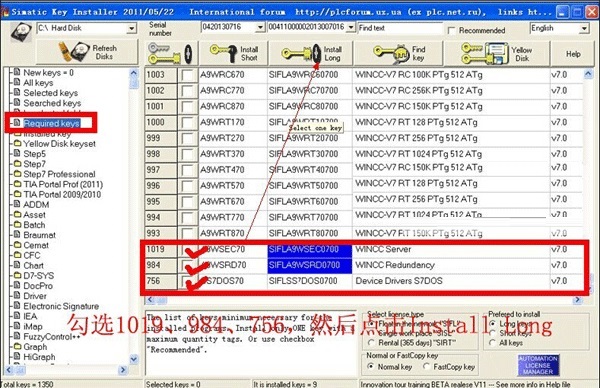Click the CFC folder icon
Image resolution: width=600 pixels, height=388 pixels.
(17, 255)
